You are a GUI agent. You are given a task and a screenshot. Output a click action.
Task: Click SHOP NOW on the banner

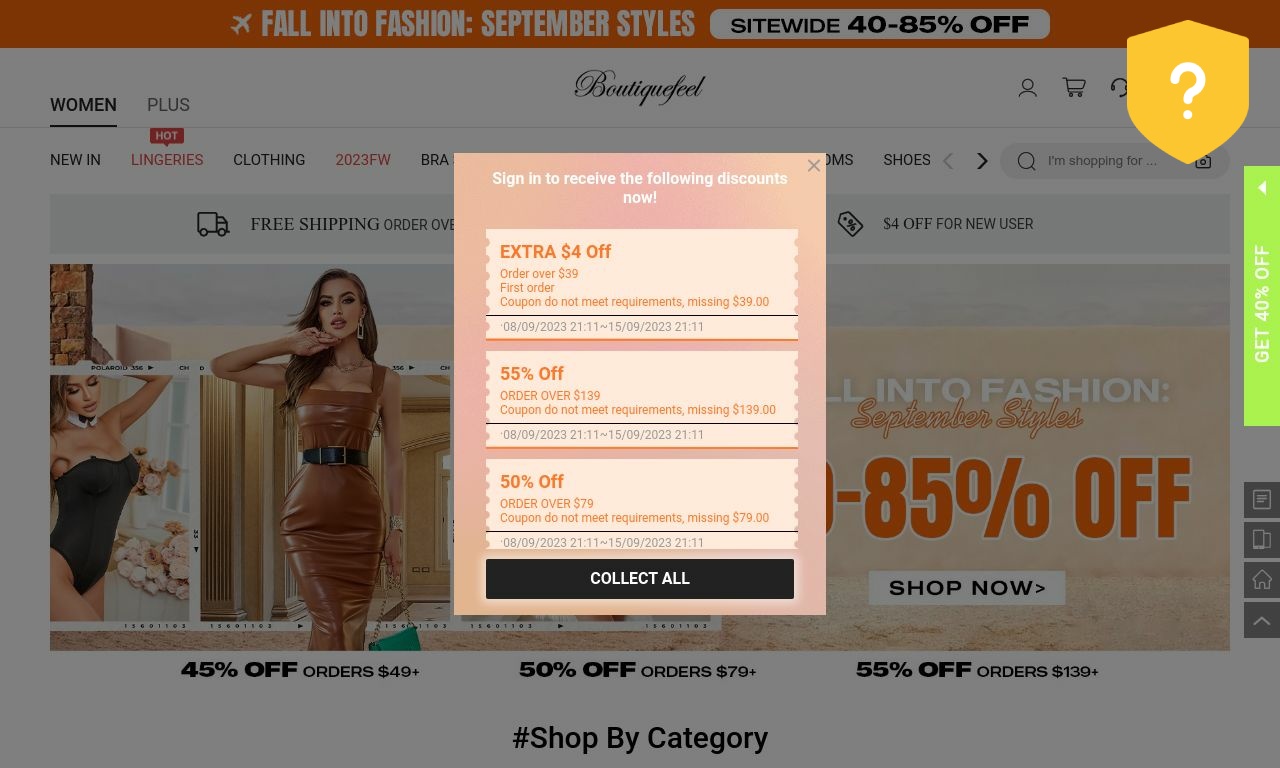click(967, 588)
